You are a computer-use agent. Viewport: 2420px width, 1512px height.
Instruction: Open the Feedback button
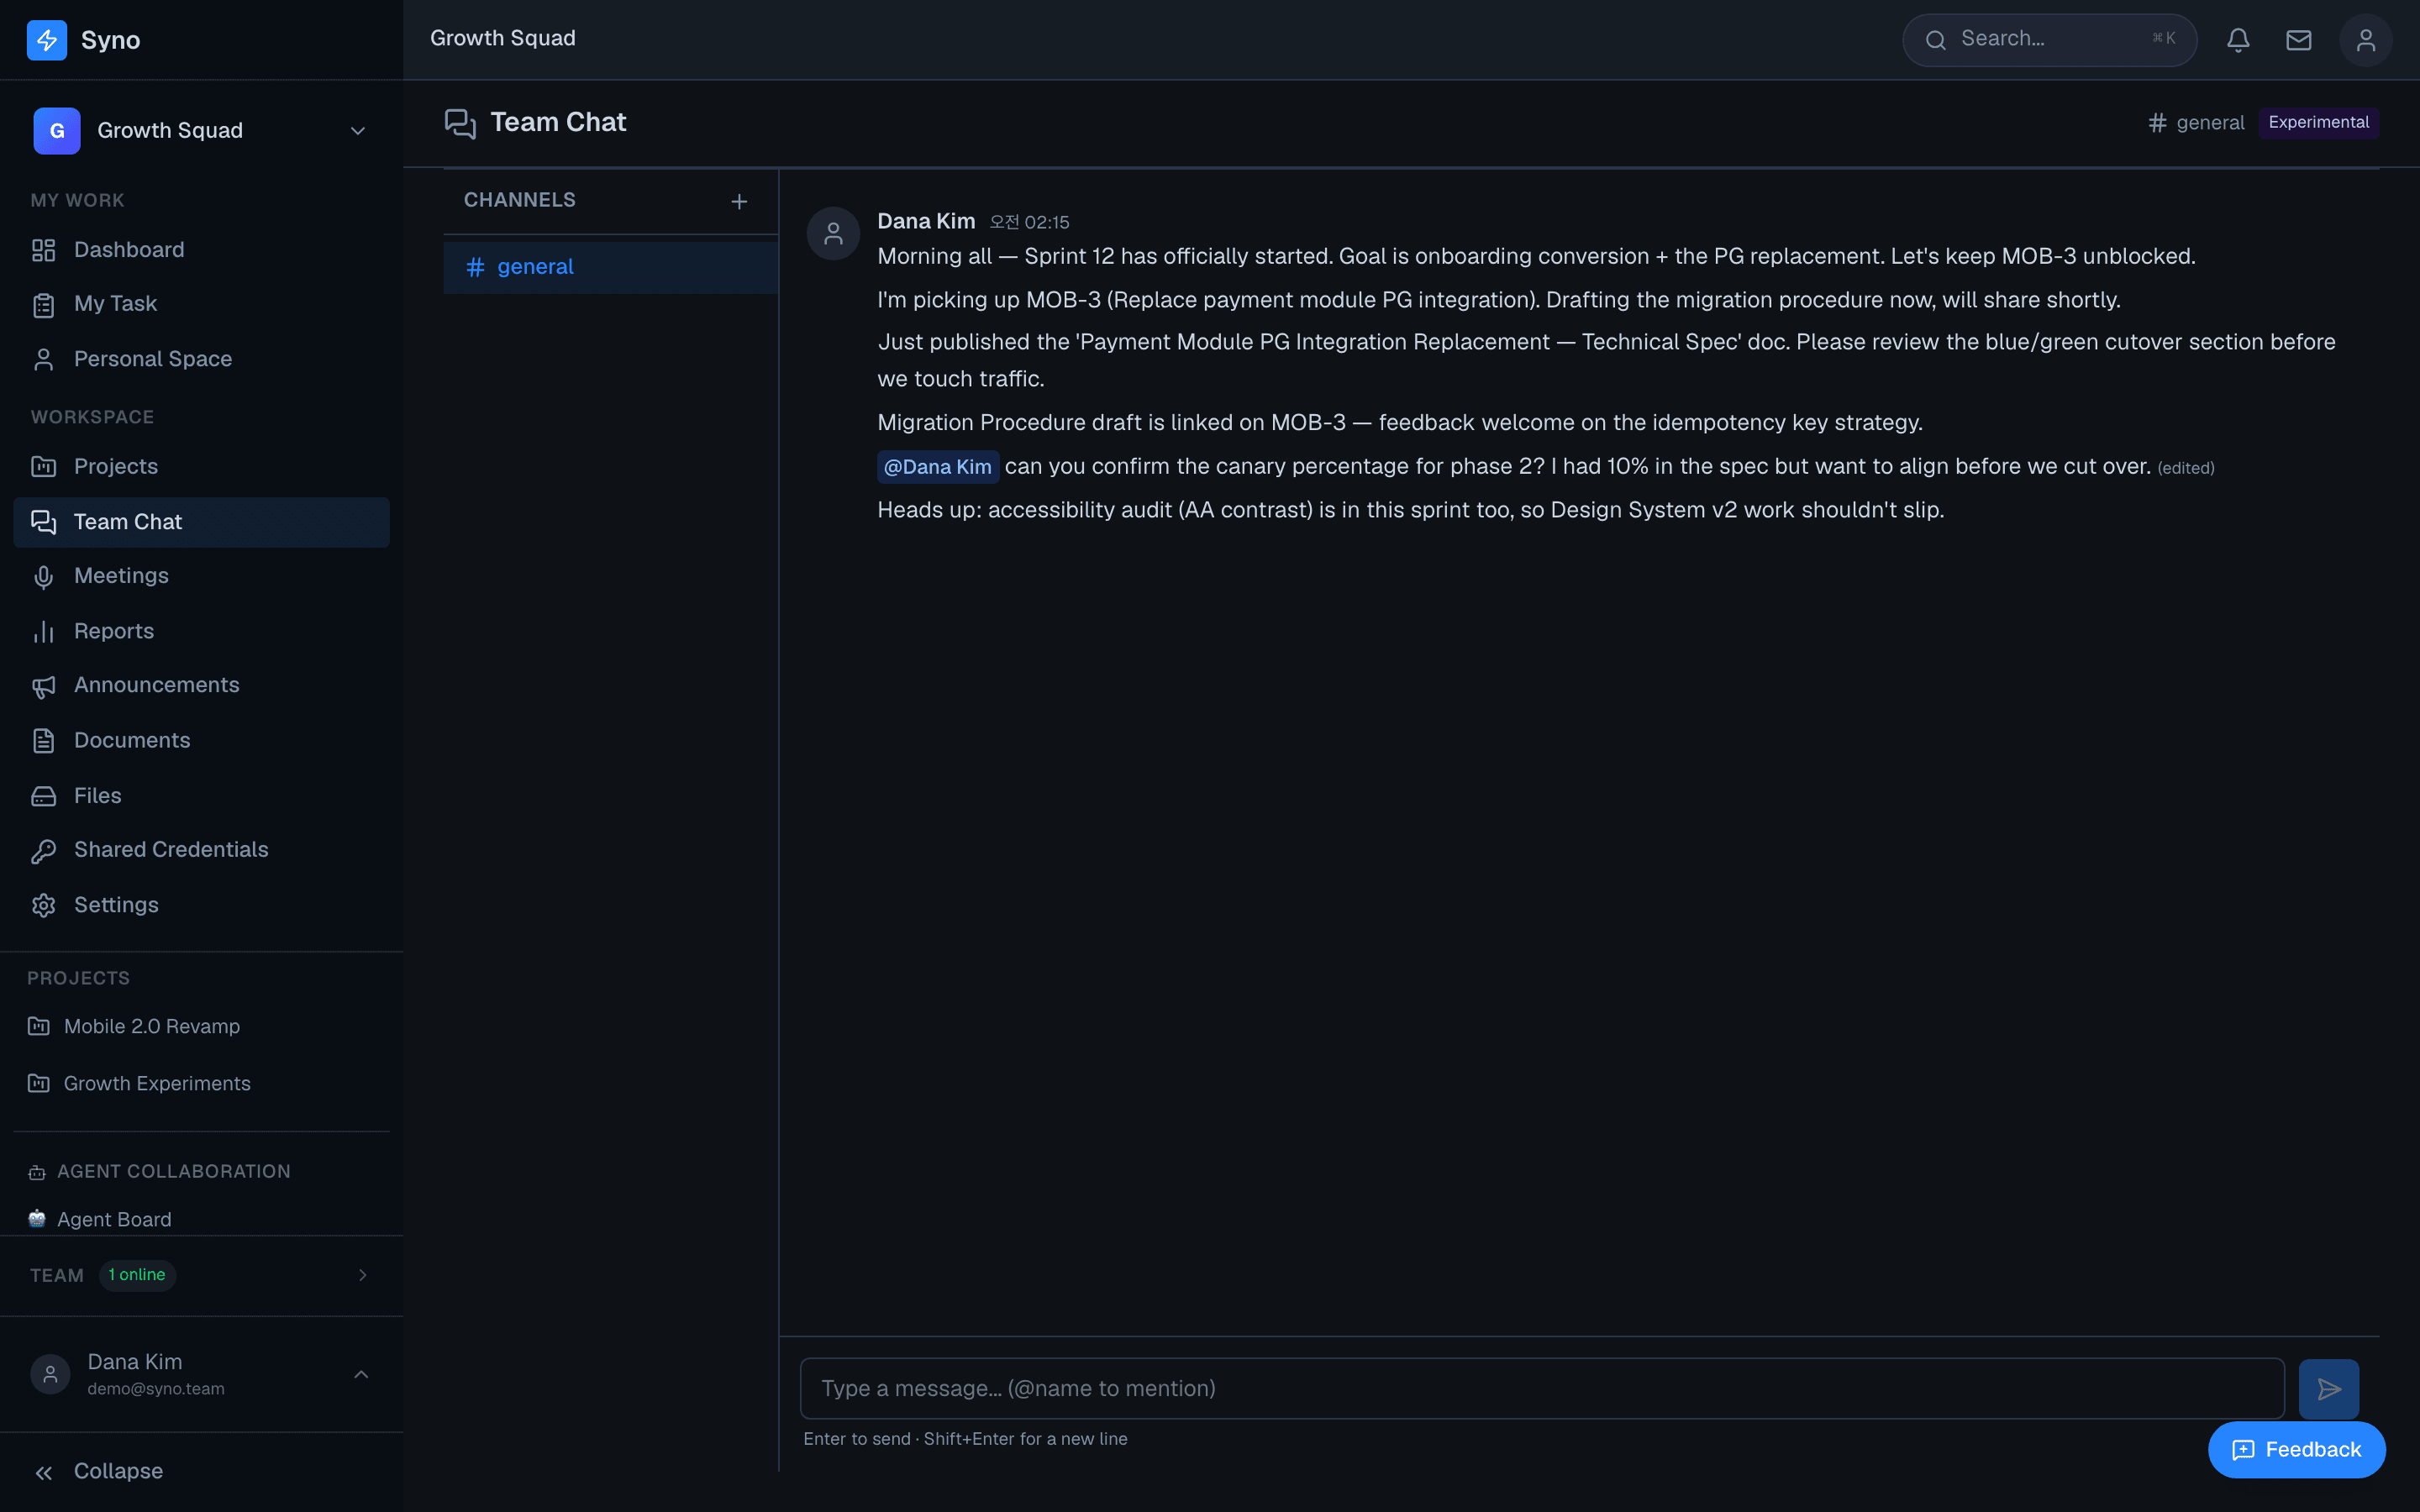pos(2297,1450)
